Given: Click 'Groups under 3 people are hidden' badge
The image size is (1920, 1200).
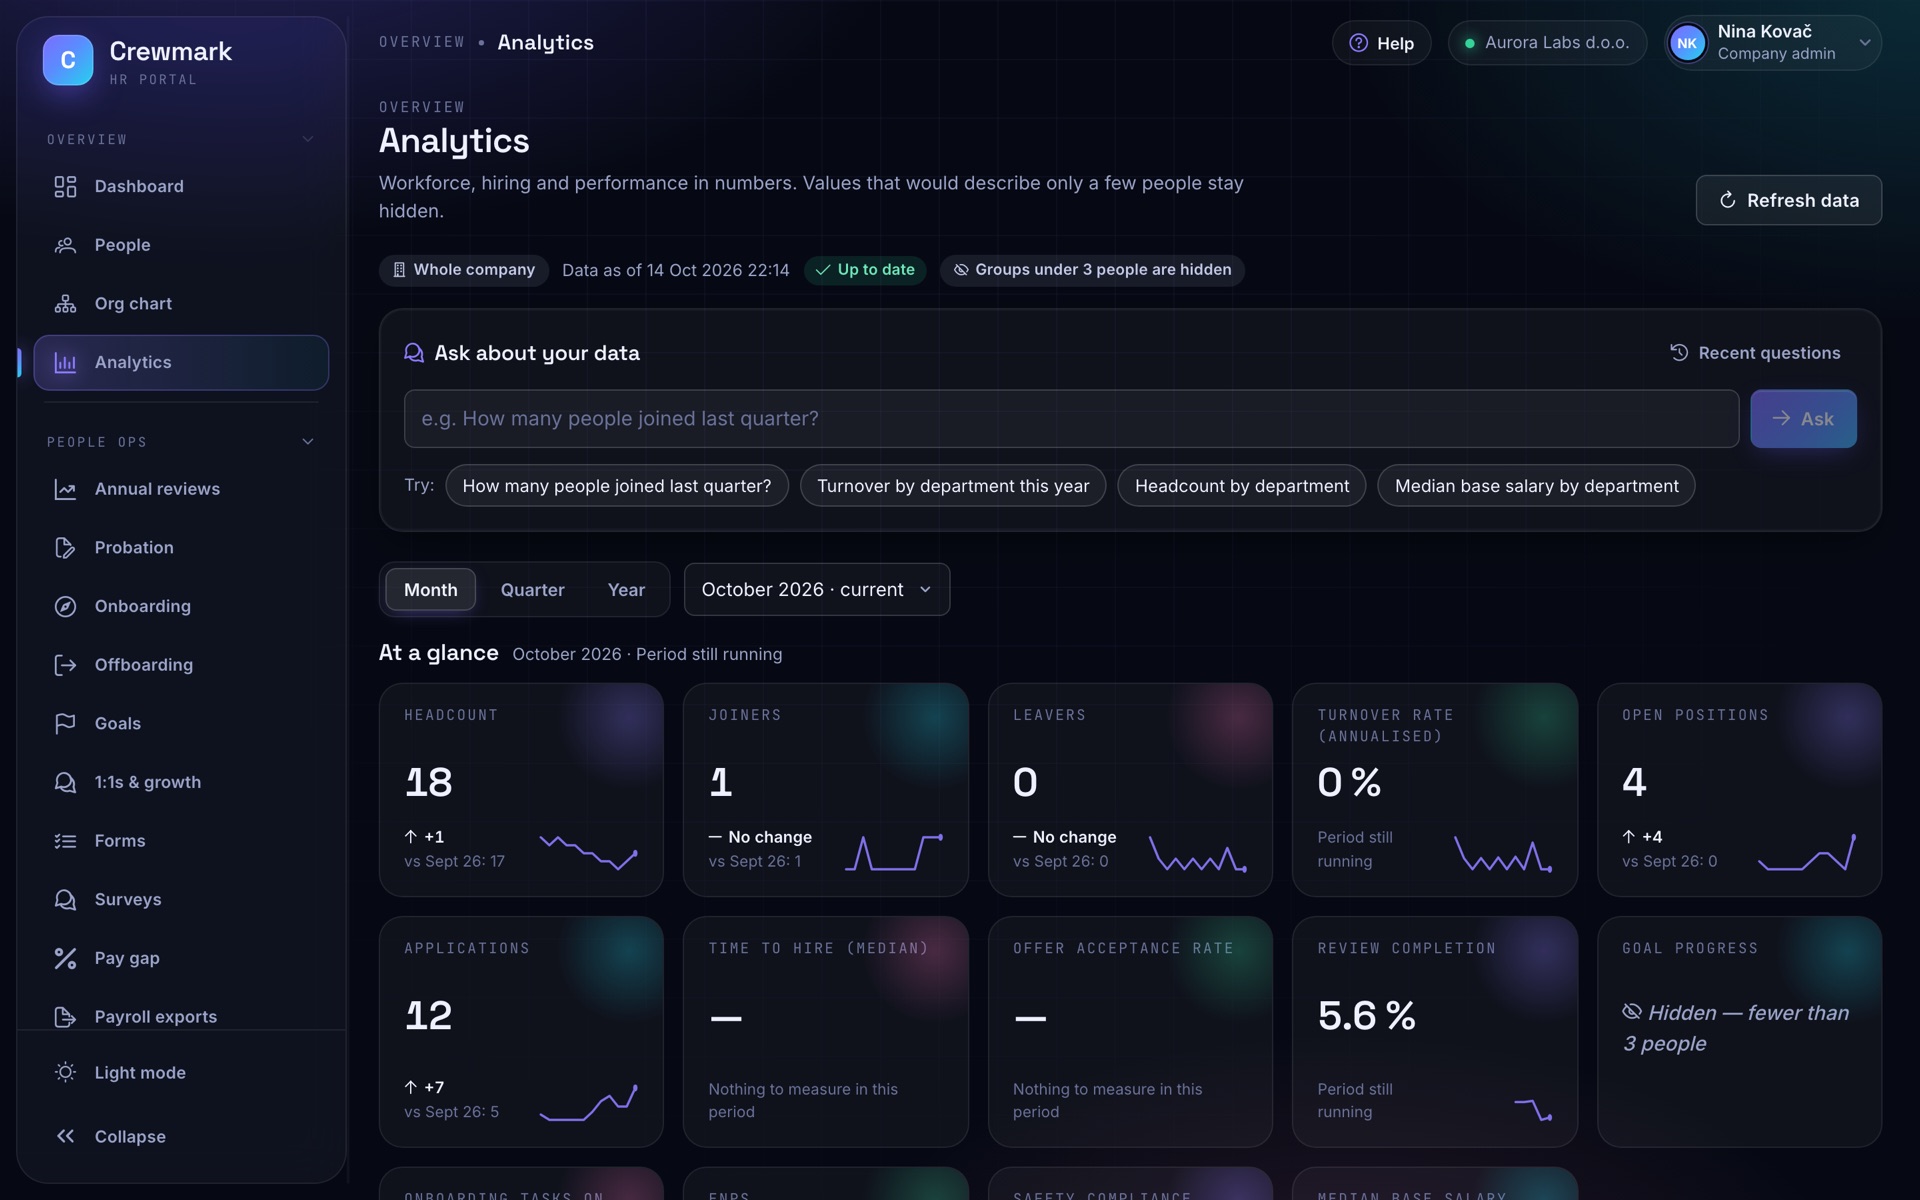Looking at the screenshot, I should tap(1092, 270).
